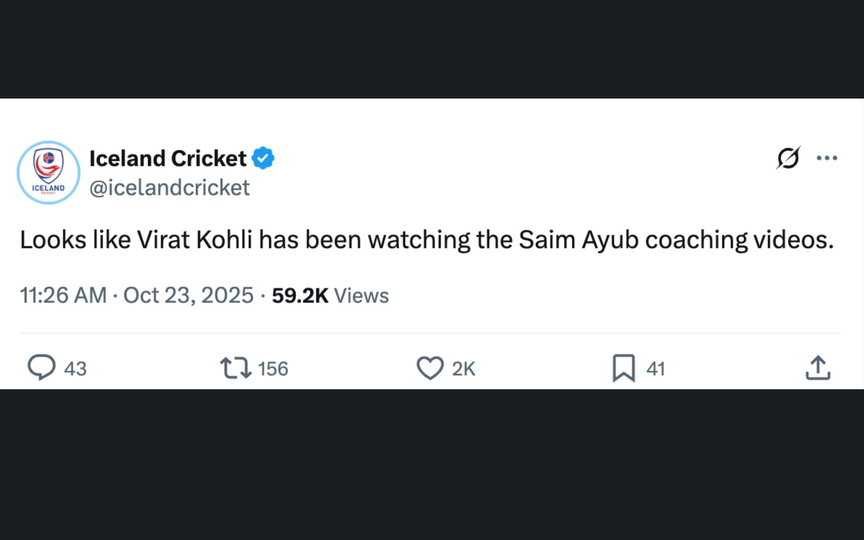This screenshot has height=540, width=864.
Task: Click the tweet text about Virat Kohli
Action: point(426,241)
